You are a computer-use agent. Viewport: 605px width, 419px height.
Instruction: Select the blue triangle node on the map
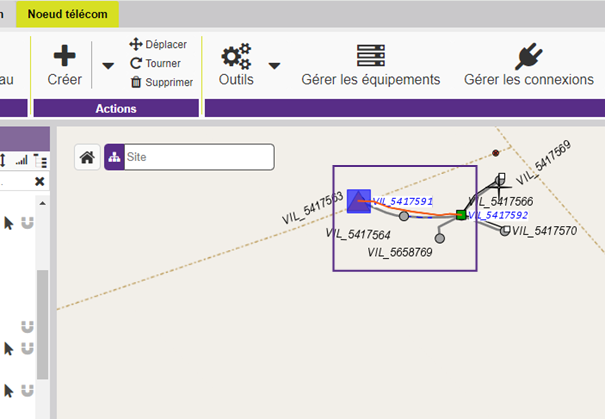[x=359, y=201]
